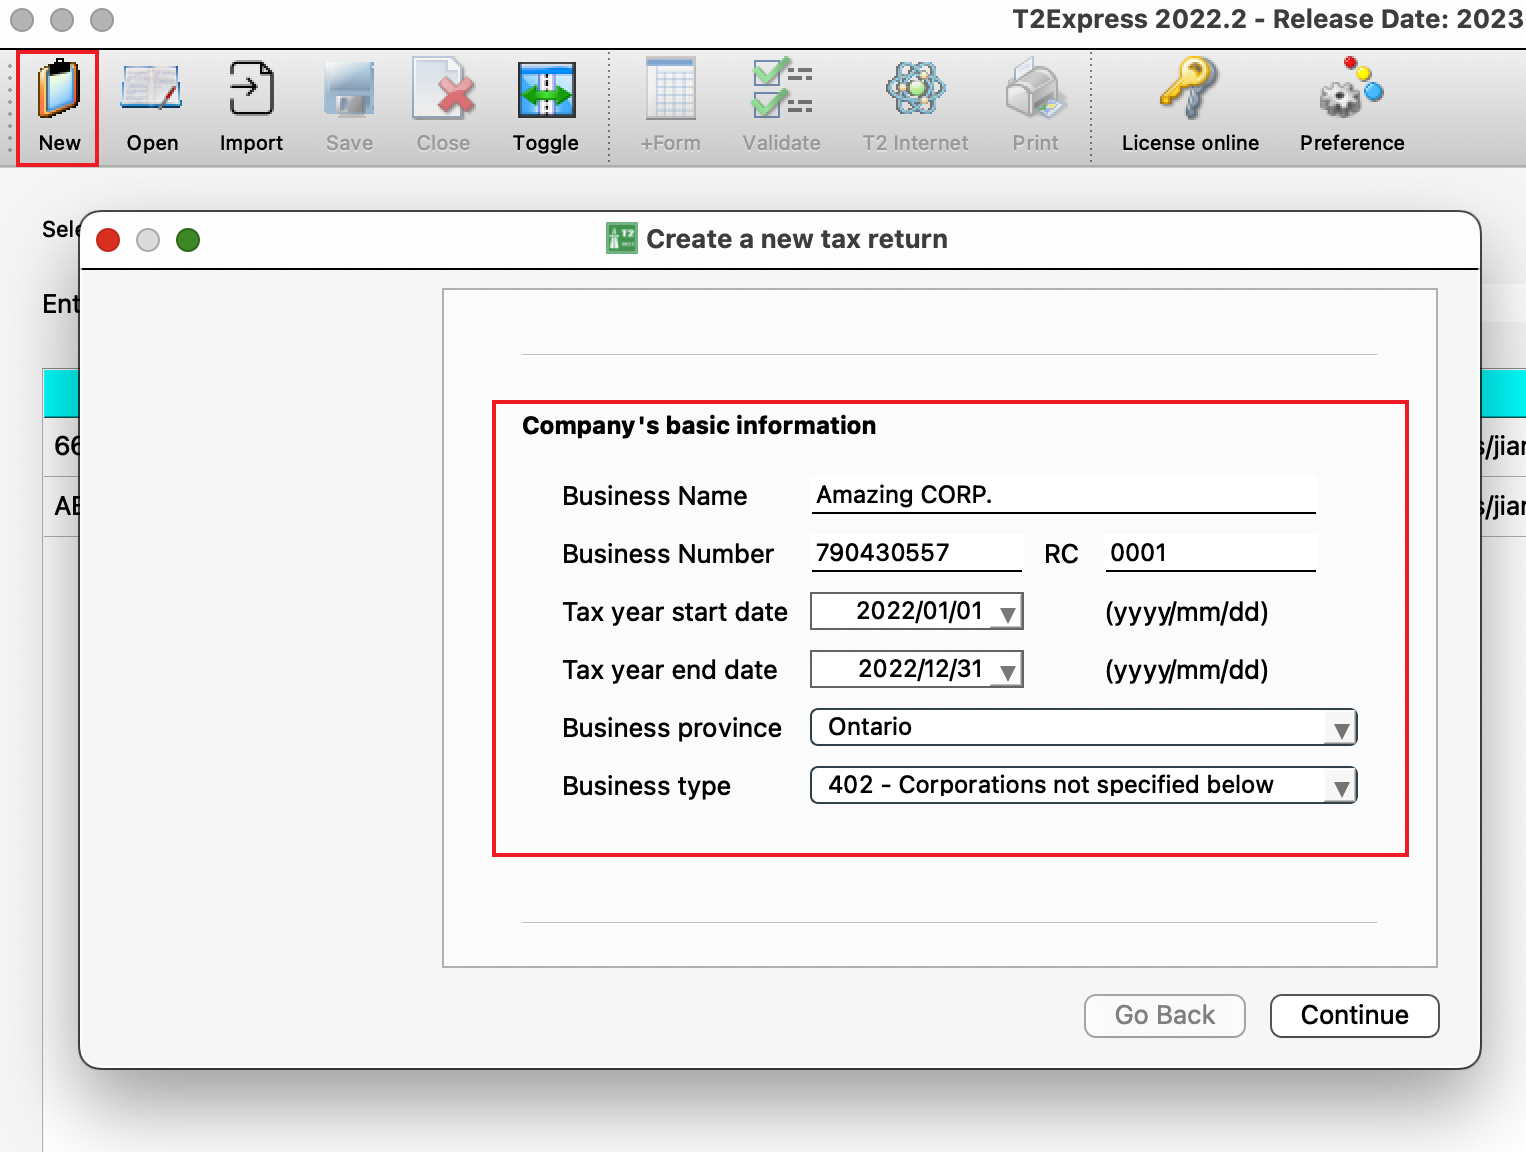
Task: Open a return with the Open icon
Action: 152,107
